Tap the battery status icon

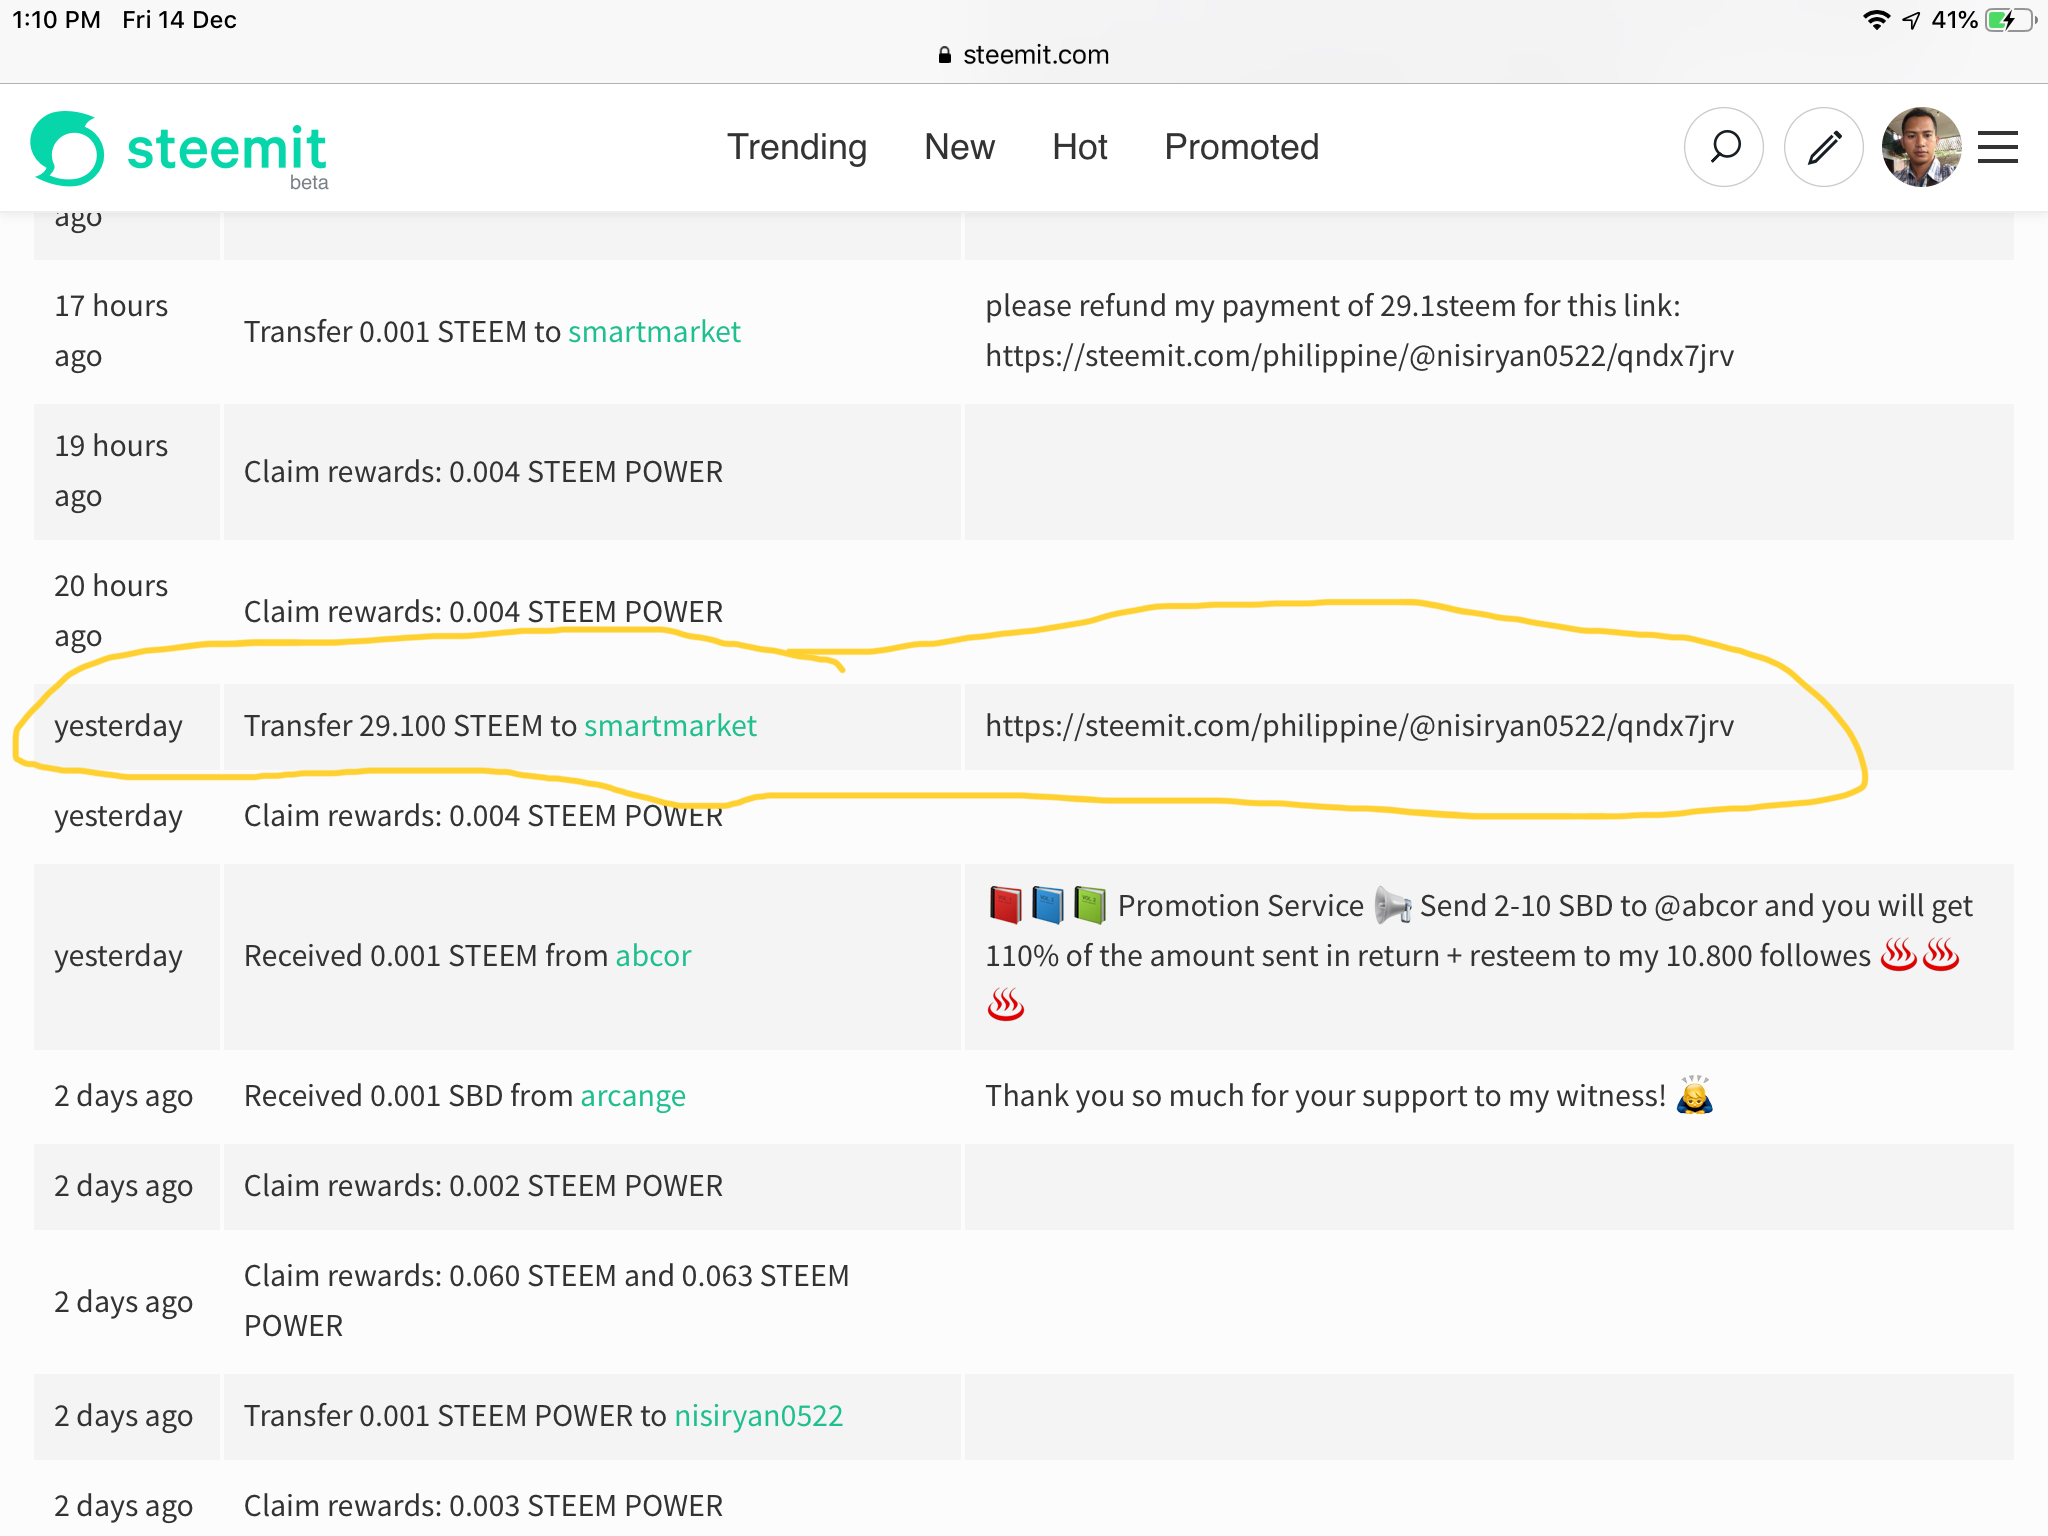tap(2009, 20)
